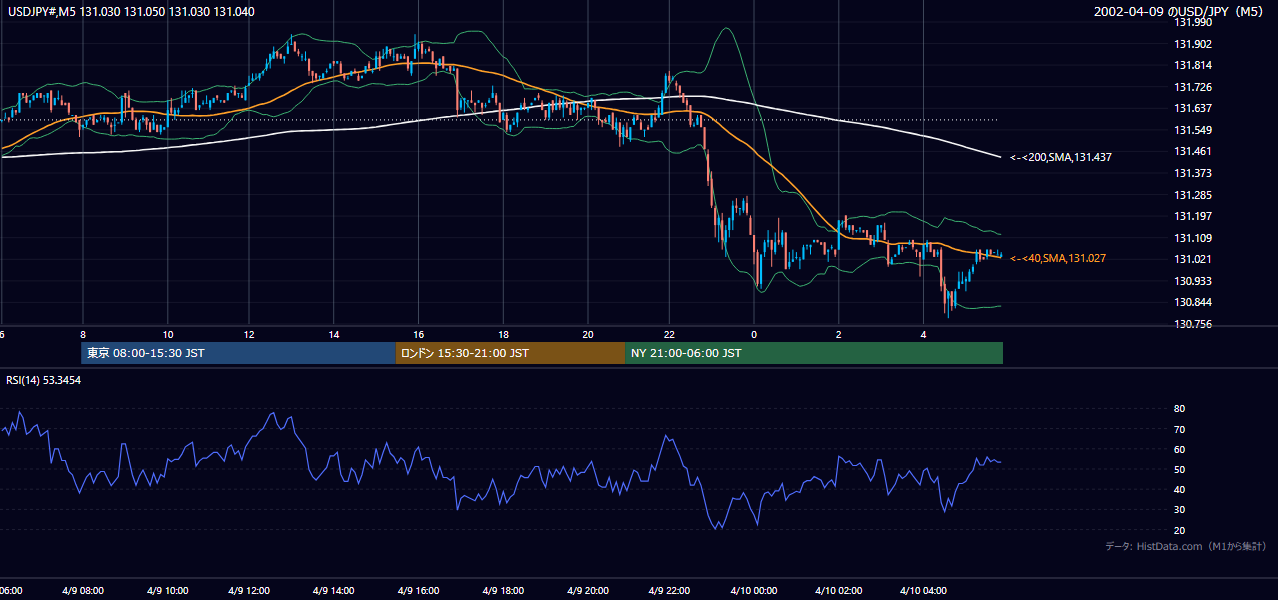This screenshot has height=600, width=1278.
Task: Click the chart title 2002-04-09 のUSD/JPY (M5)
Action: (1180, 12)
